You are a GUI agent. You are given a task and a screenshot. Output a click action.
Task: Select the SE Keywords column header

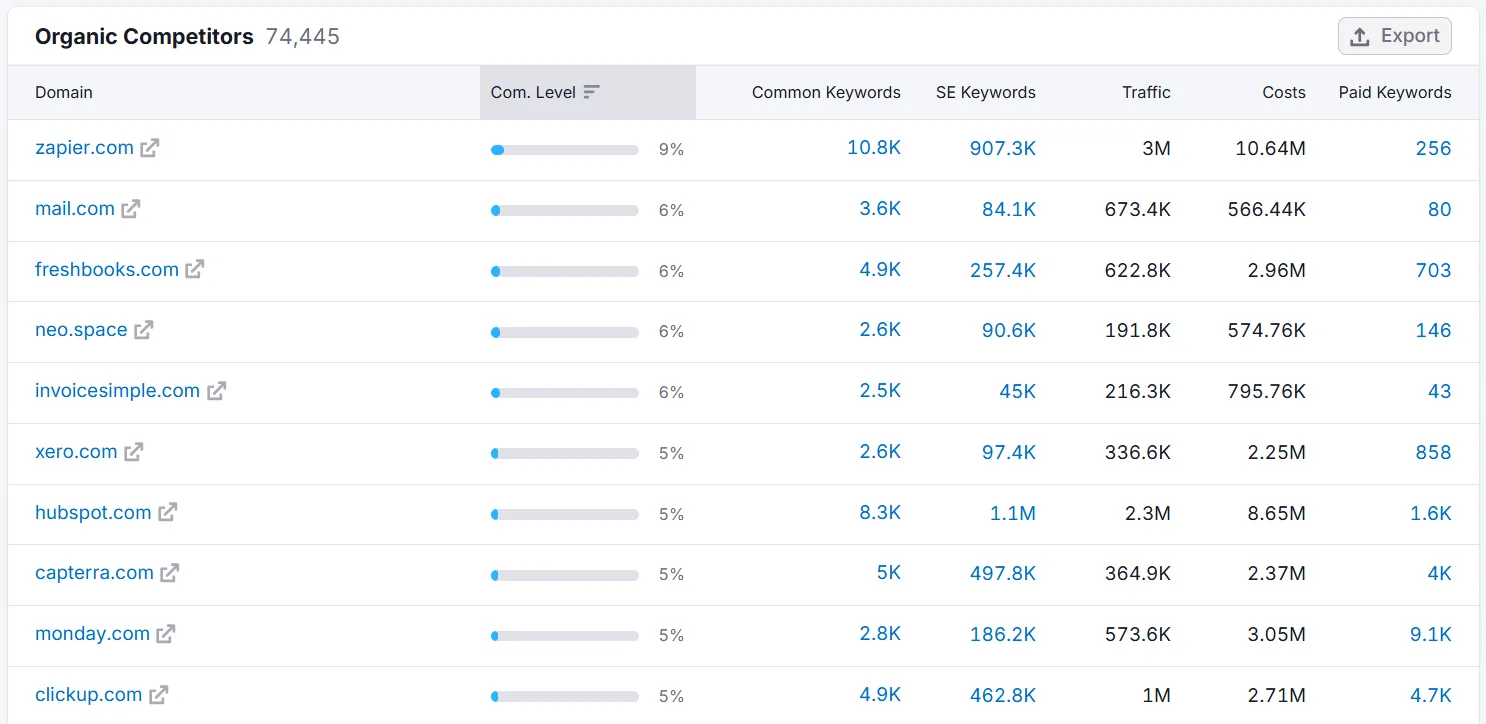(x=986, y=92)
